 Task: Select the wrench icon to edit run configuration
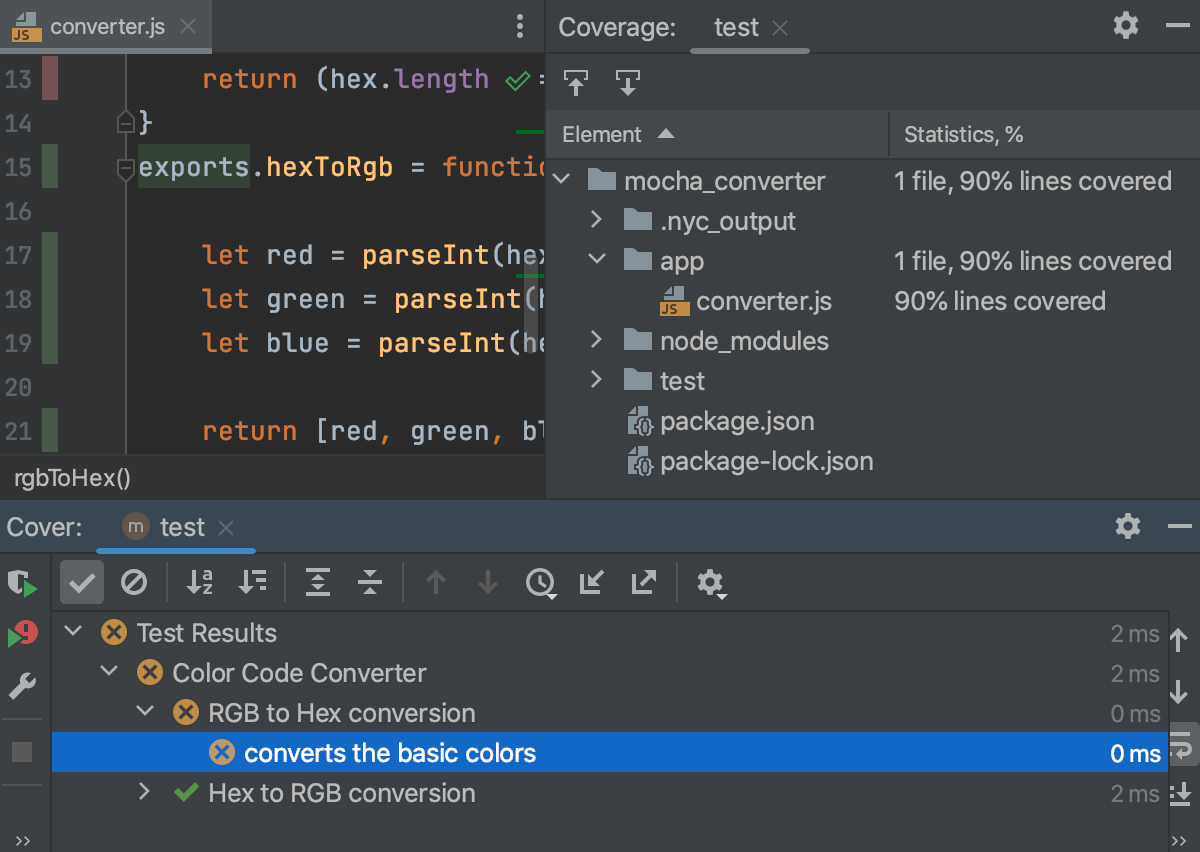(22, 686)
